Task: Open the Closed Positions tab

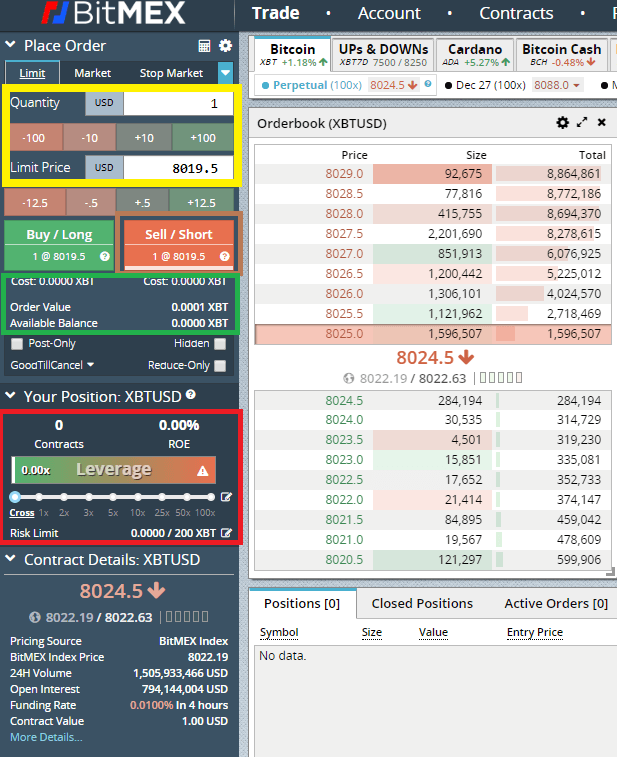Action: point(422,603)
